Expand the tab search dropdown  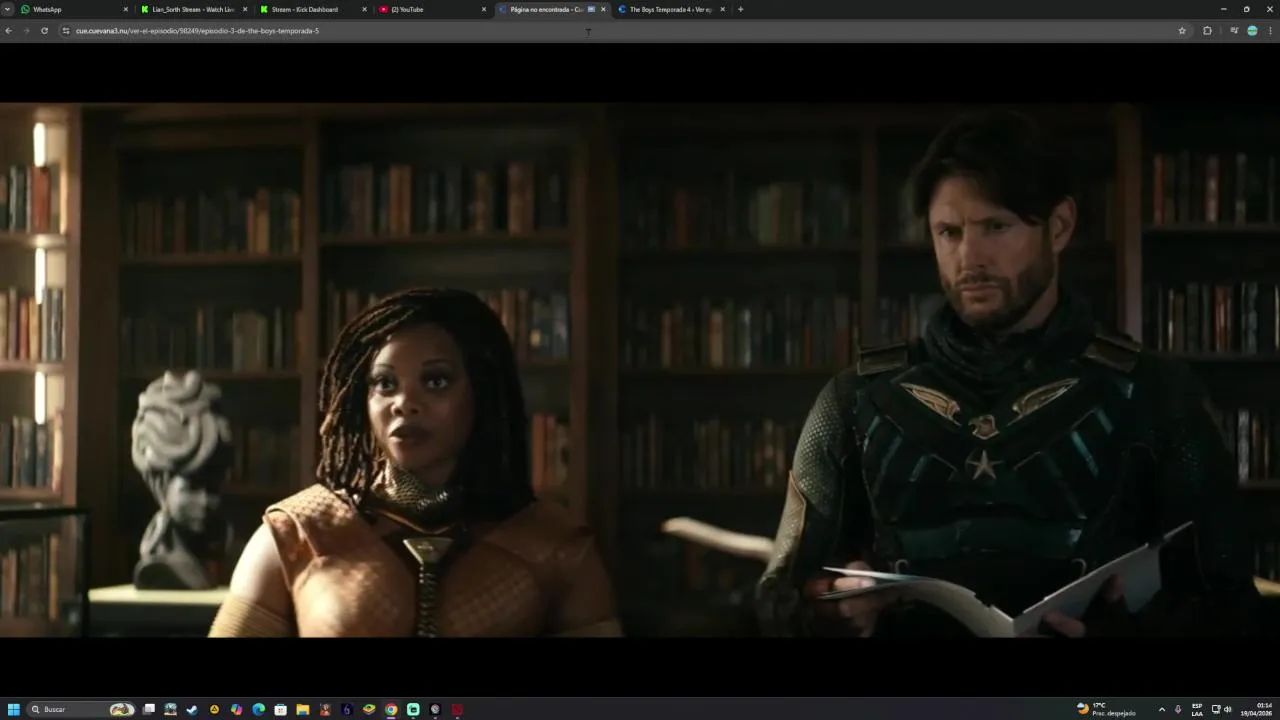[8, 9]
